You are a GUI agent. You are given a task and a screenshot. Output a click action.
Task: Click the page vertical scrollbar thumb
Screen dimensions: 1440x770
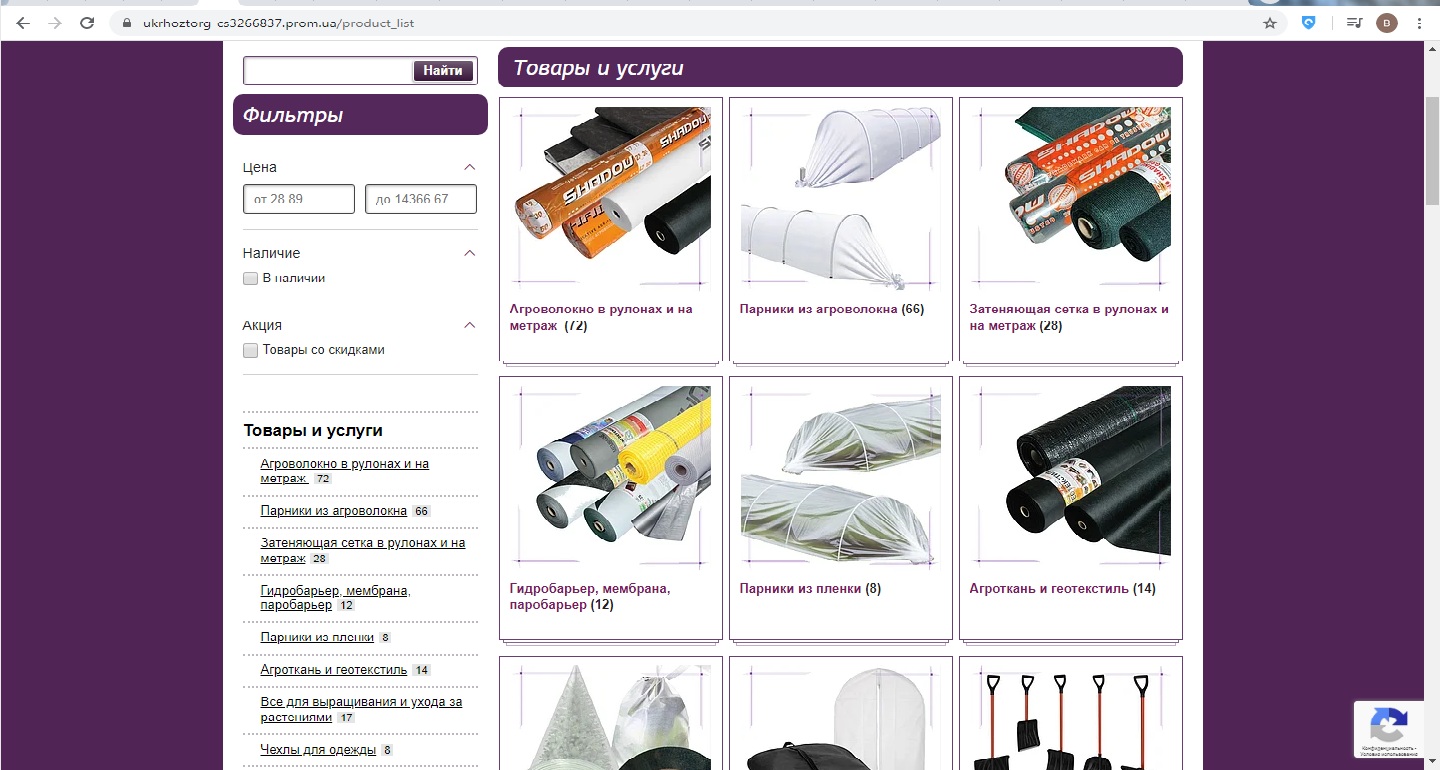tap(1432, 150)
